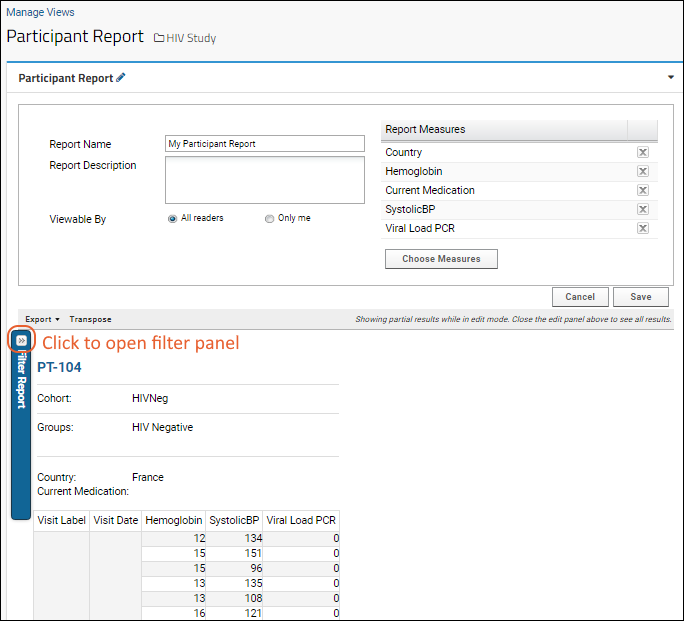Click the partial results notice text
The height and width of the screenshot is (621, 684).
[x=513, y=319]
